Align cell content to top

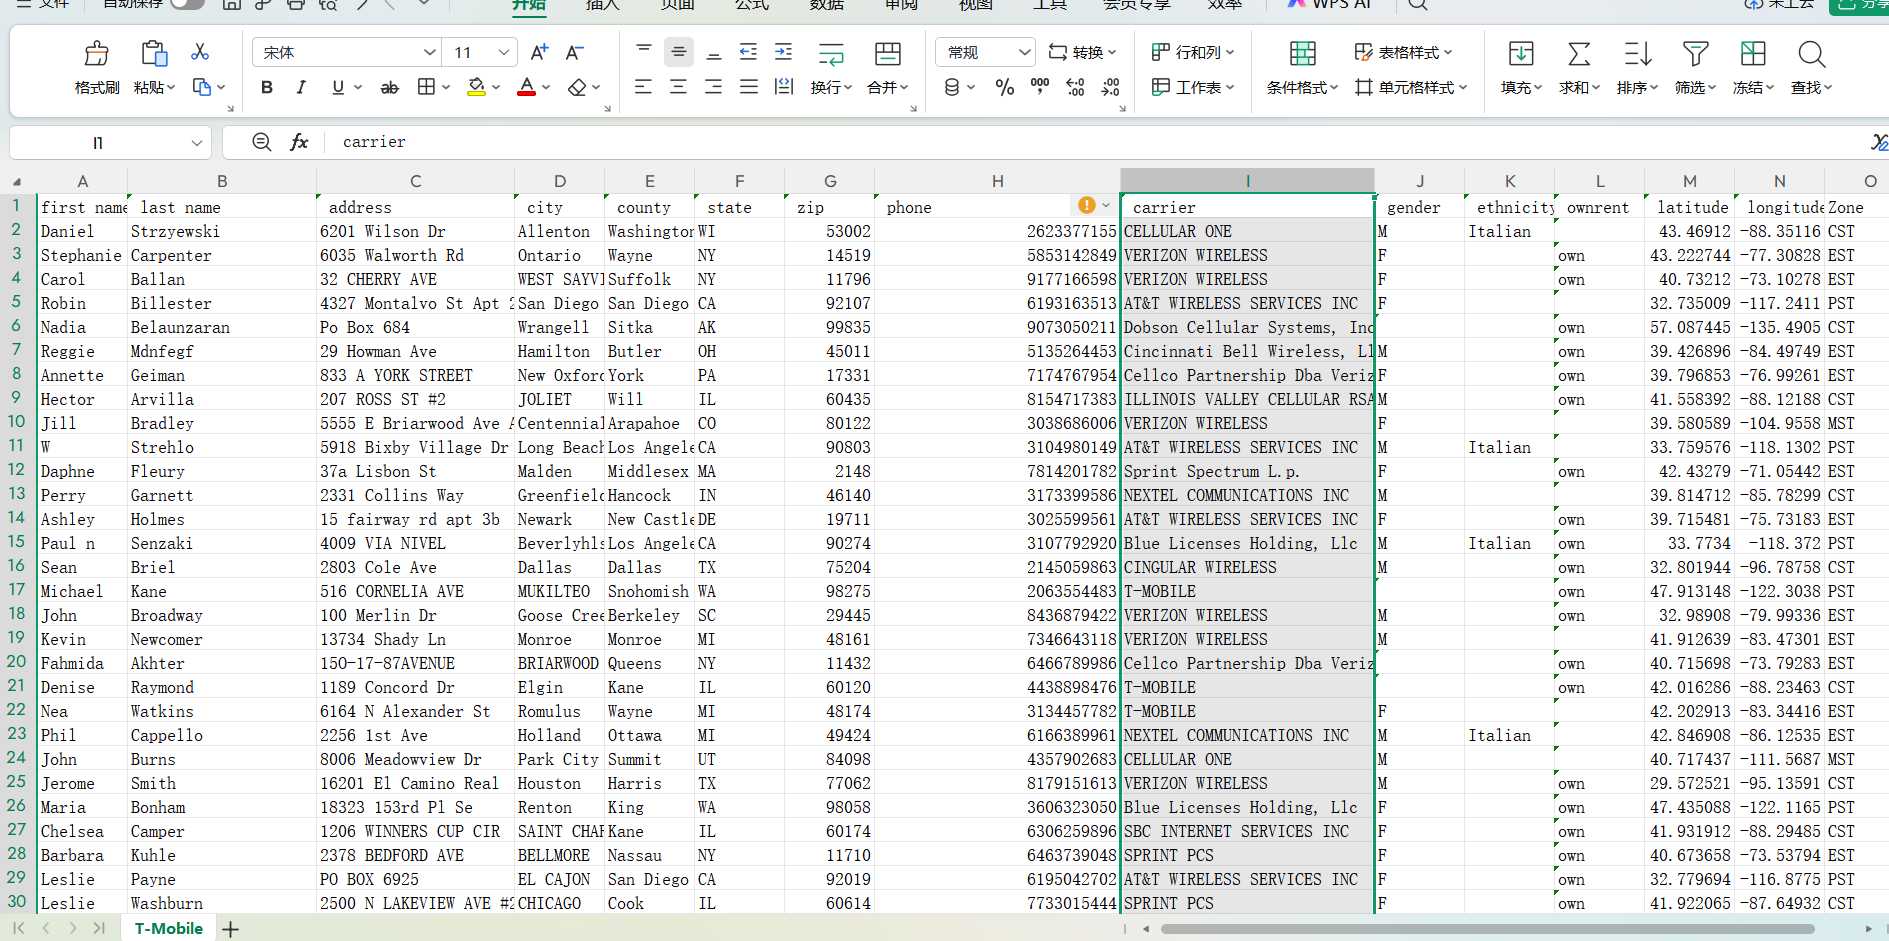[644, 52]
